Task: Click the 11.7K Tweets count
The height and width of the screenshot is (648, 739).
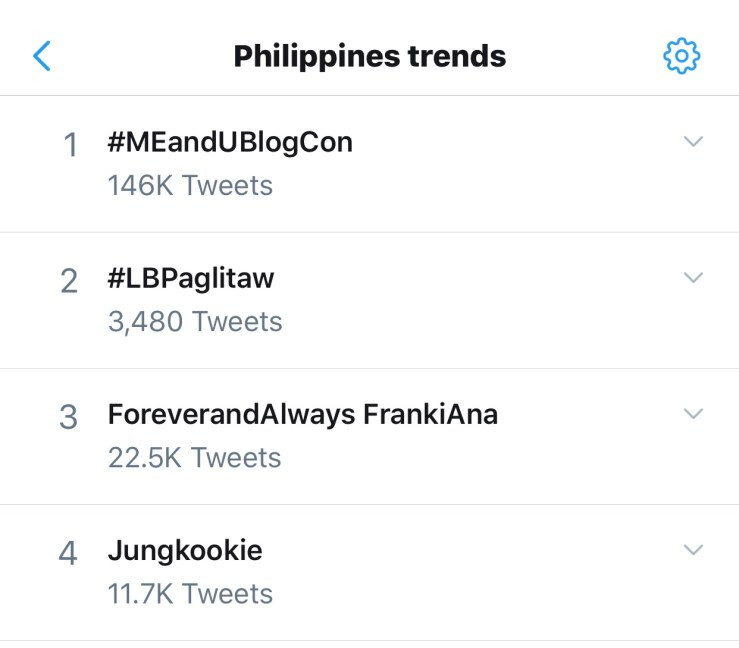Action: 190,594
